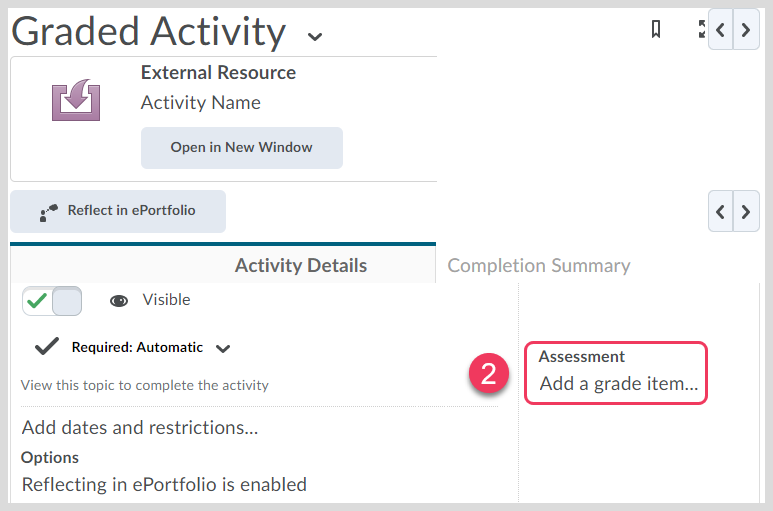Click the fullscreen expand icon

[702, 30]
